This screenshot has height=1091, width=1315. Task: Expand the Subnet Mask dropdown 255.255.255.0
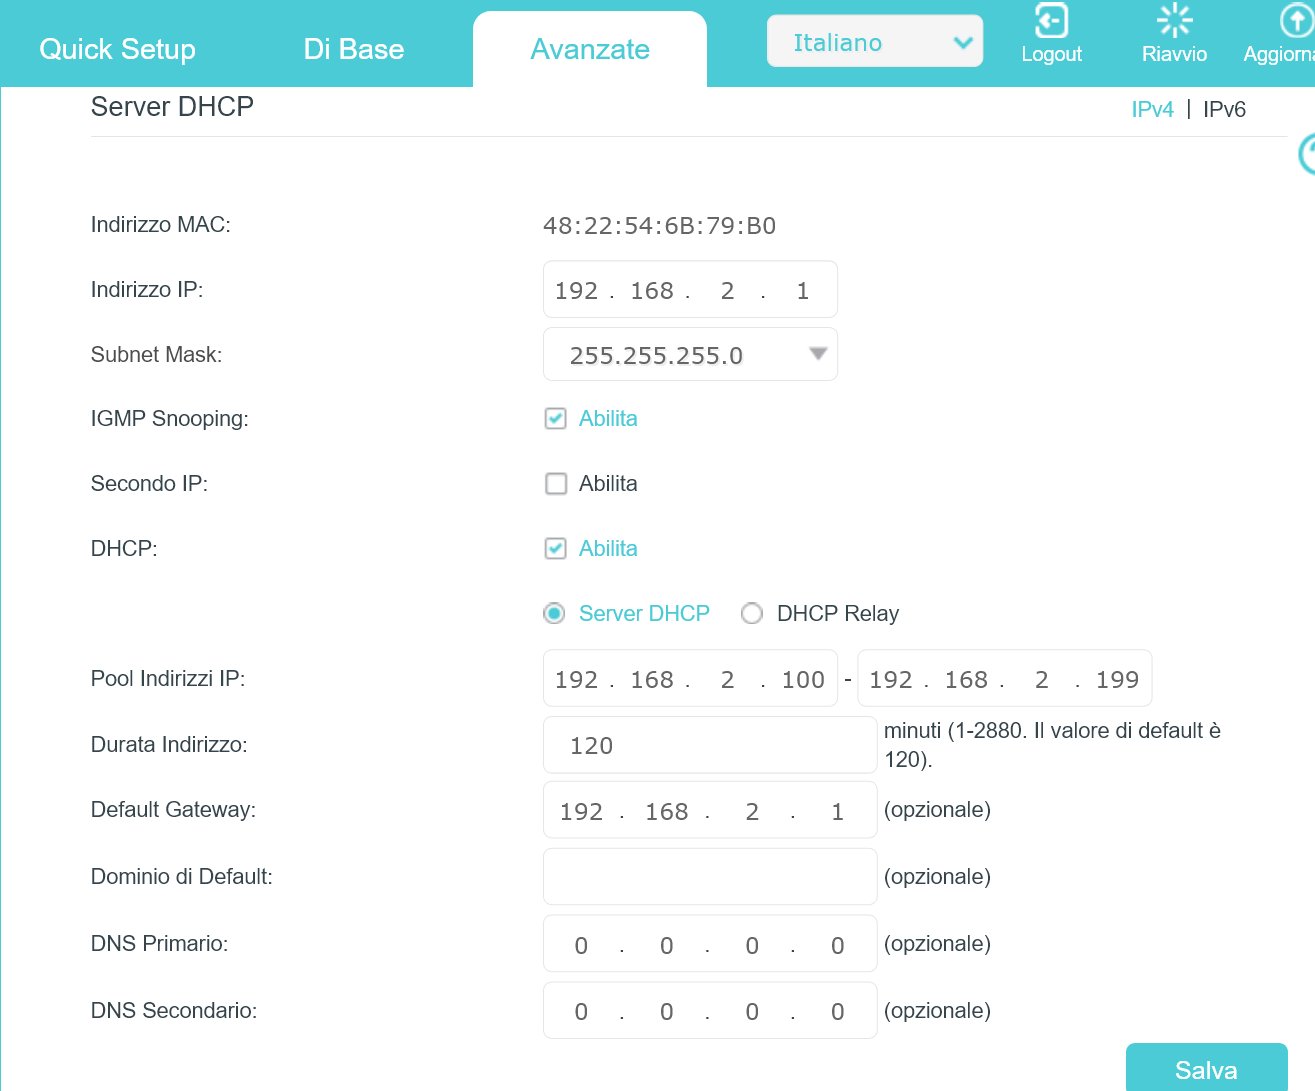click(x=690, y=354)
